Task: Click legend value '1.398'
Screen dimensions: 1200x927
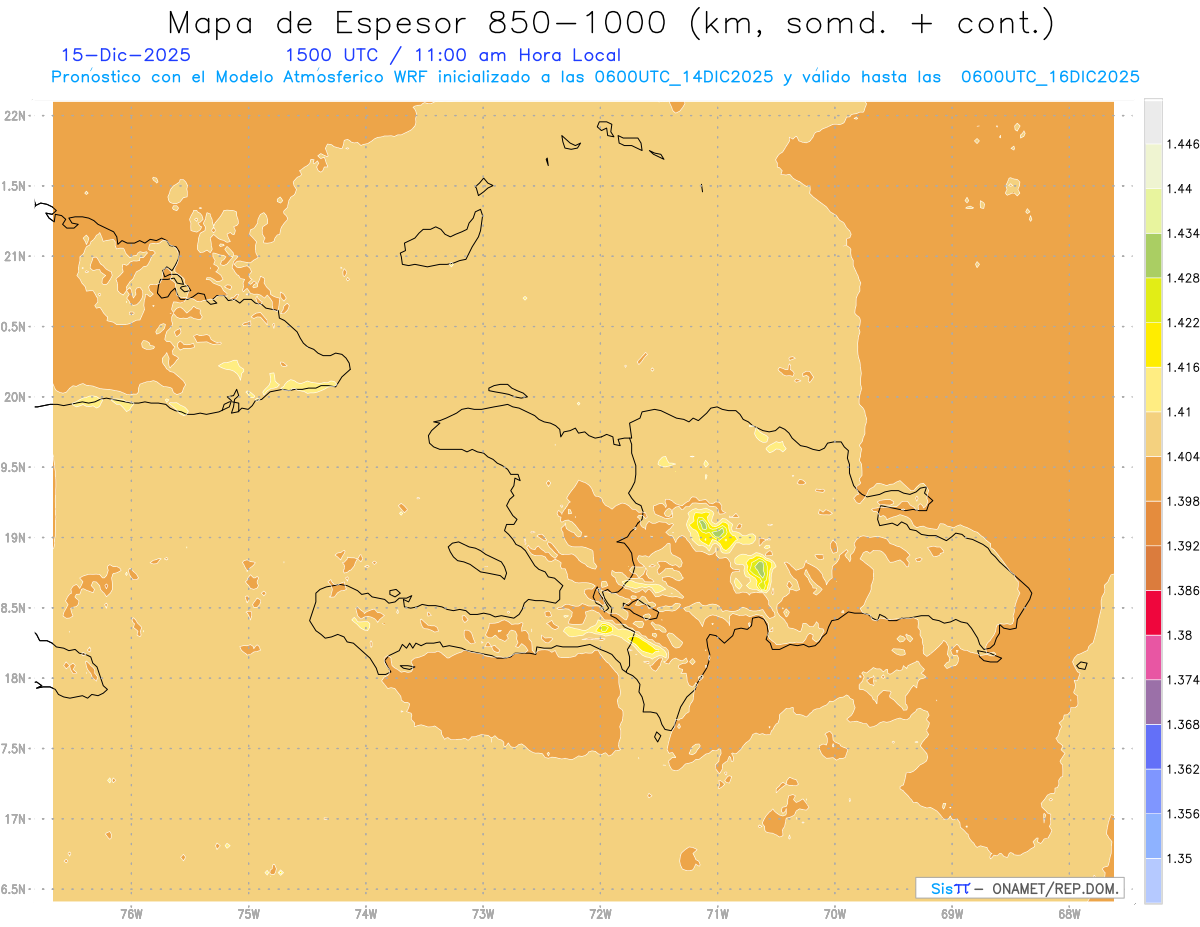Action: (1183, 501)
